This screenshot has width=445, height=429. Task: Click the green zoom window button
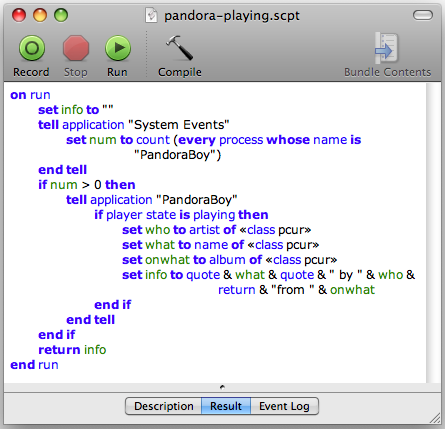(61, 15)
